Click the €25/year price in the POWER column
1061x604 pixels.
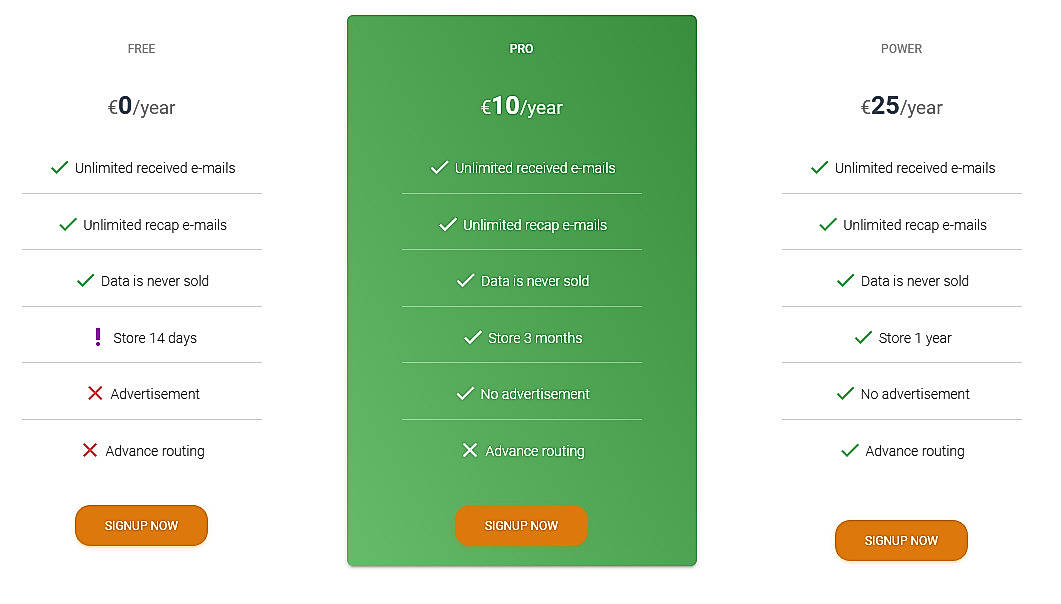point(901,106)
